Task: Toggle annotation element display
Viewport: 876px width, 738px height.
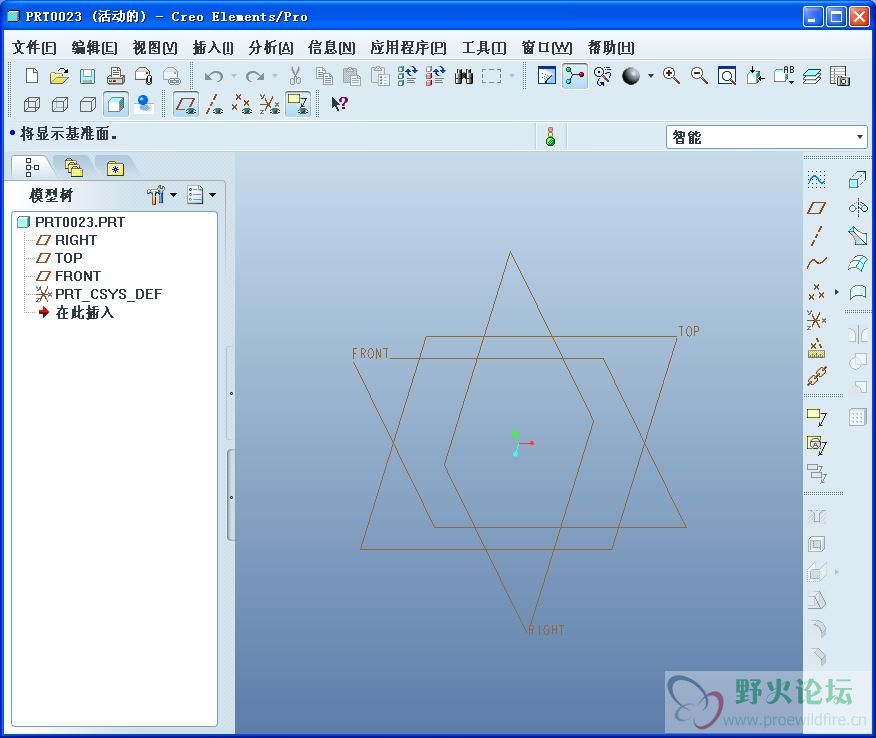Action: 298,104
